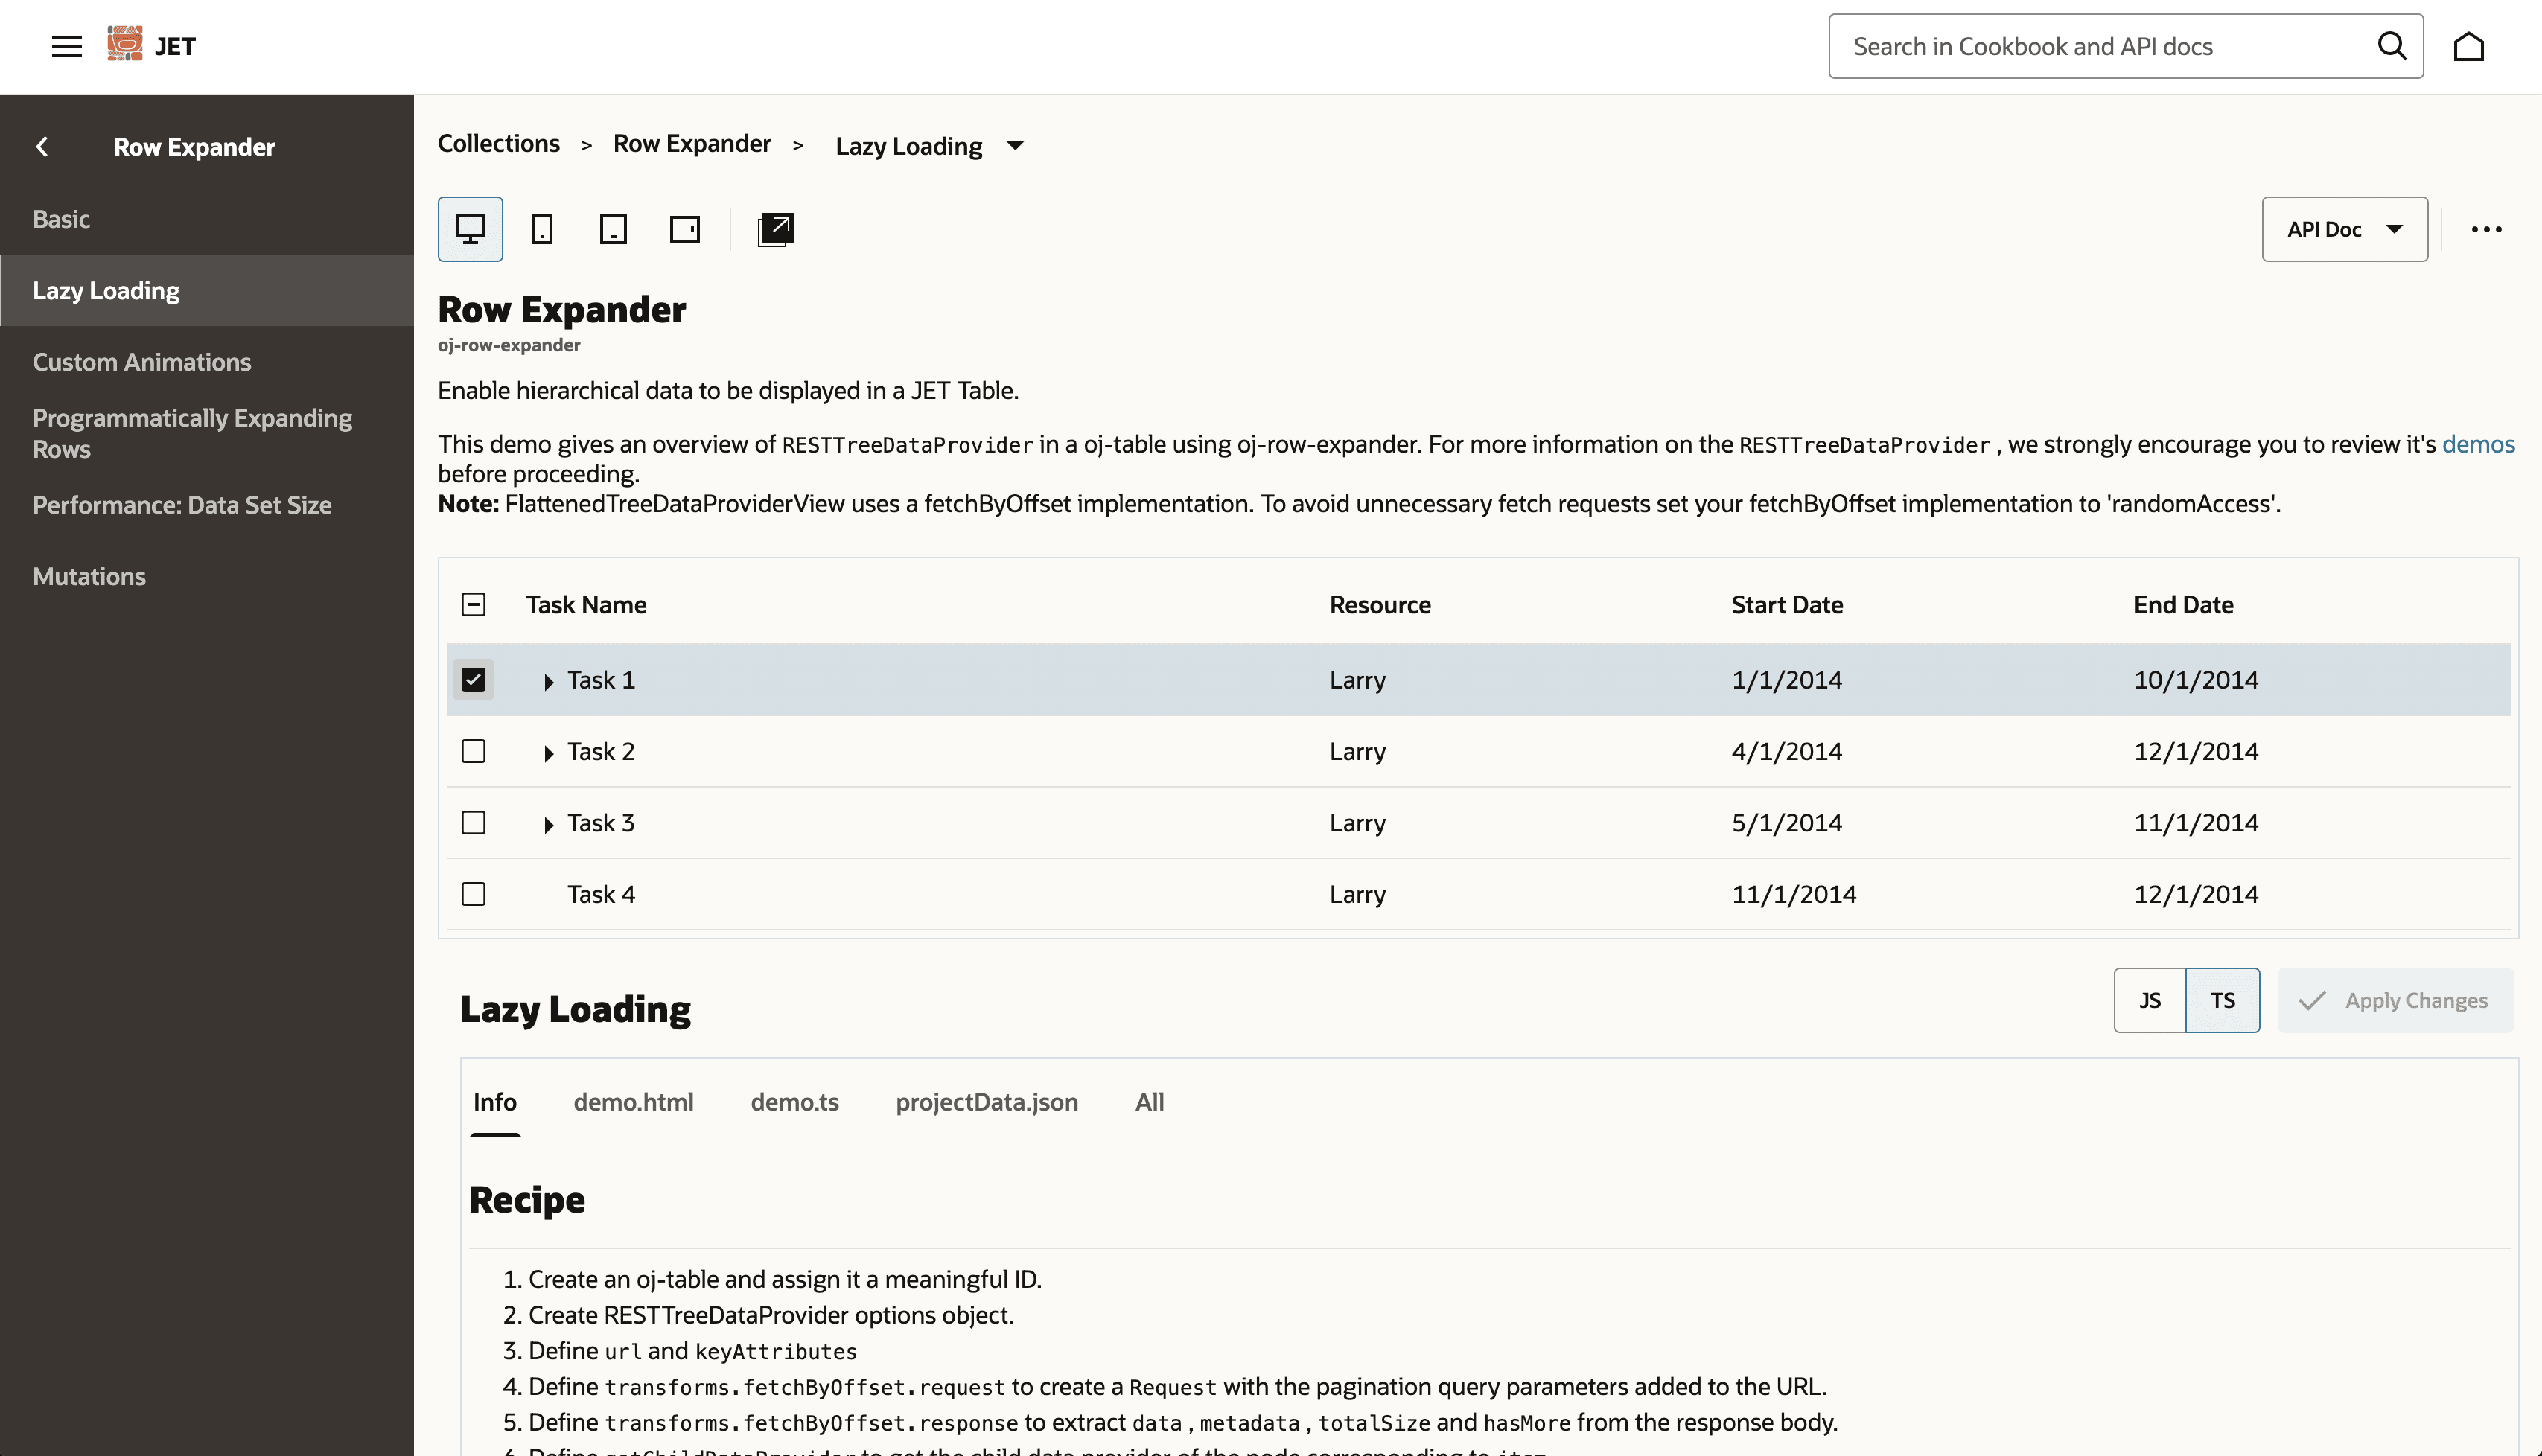Switch to the demo.html tab
2542x1456 pixels.
(633, 1101)
